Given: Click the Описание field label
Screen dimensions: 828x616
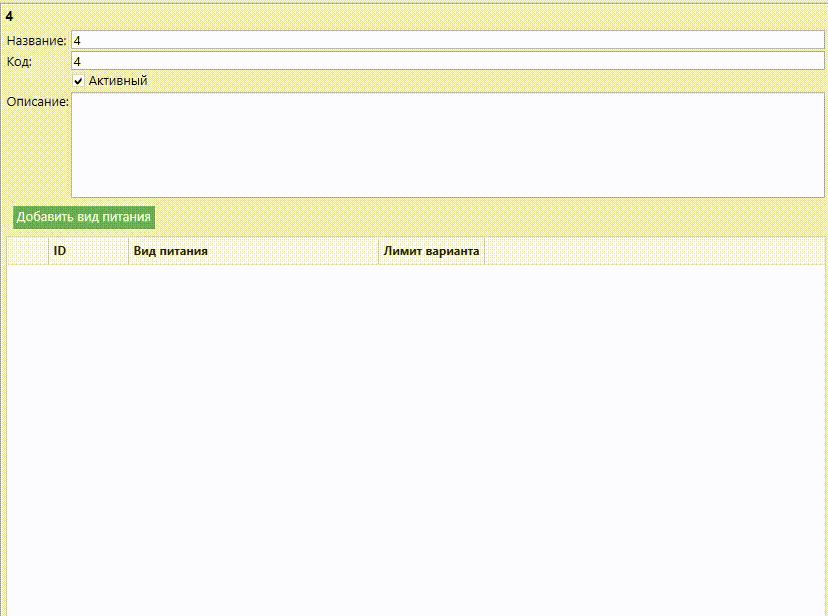Looking at the screenshot, I should click(37, 101).
